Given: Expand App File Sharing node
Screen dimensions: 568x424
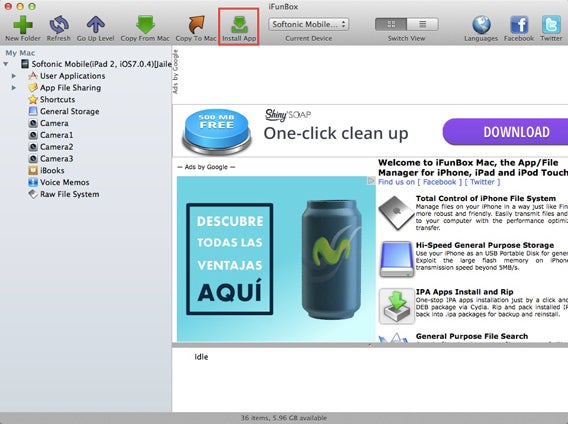Looking at the screenshot, I should (x=14, y=88).
